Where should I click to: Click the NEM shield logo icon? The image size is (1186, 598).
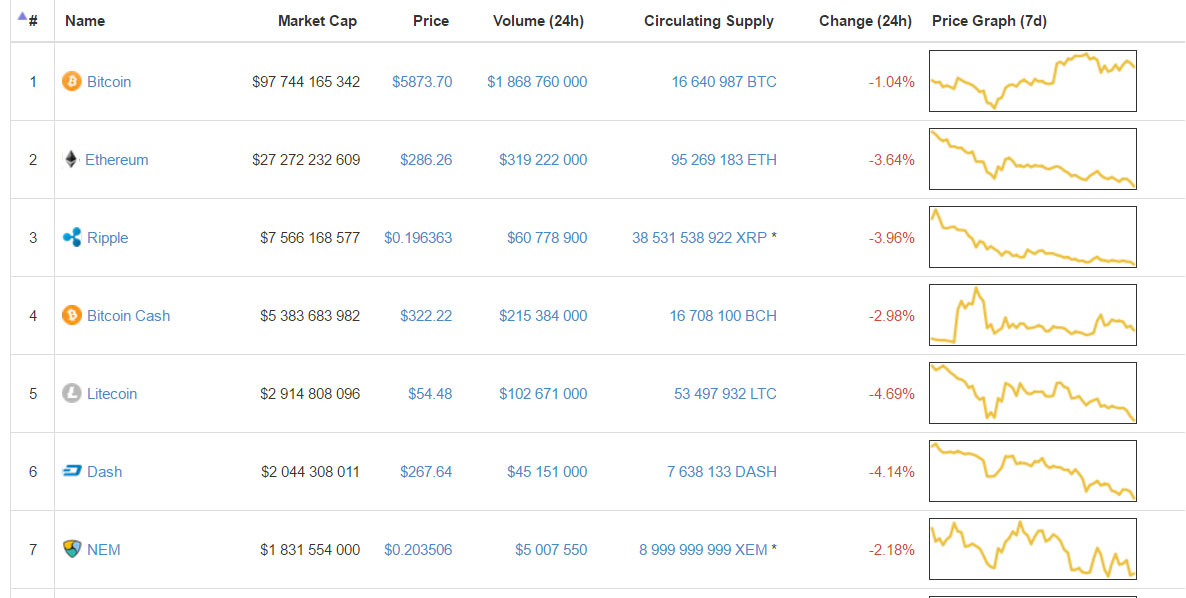[72, 549]
